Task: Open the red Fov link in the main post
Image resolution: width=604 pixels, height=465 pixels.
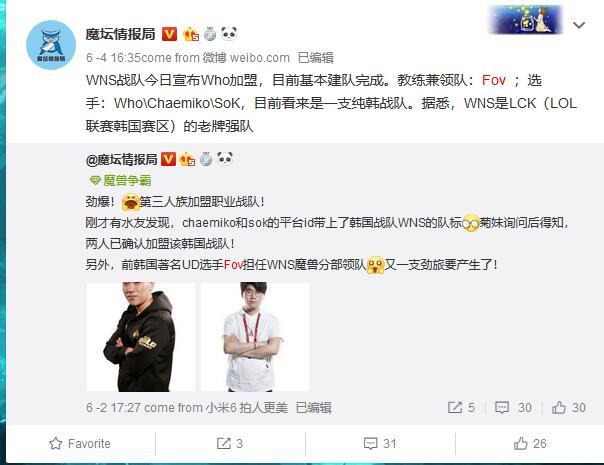Action: click(x=493, y=80)
